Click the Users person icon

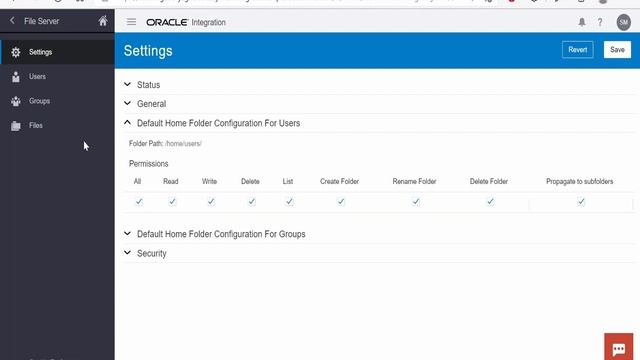point(16,77)
